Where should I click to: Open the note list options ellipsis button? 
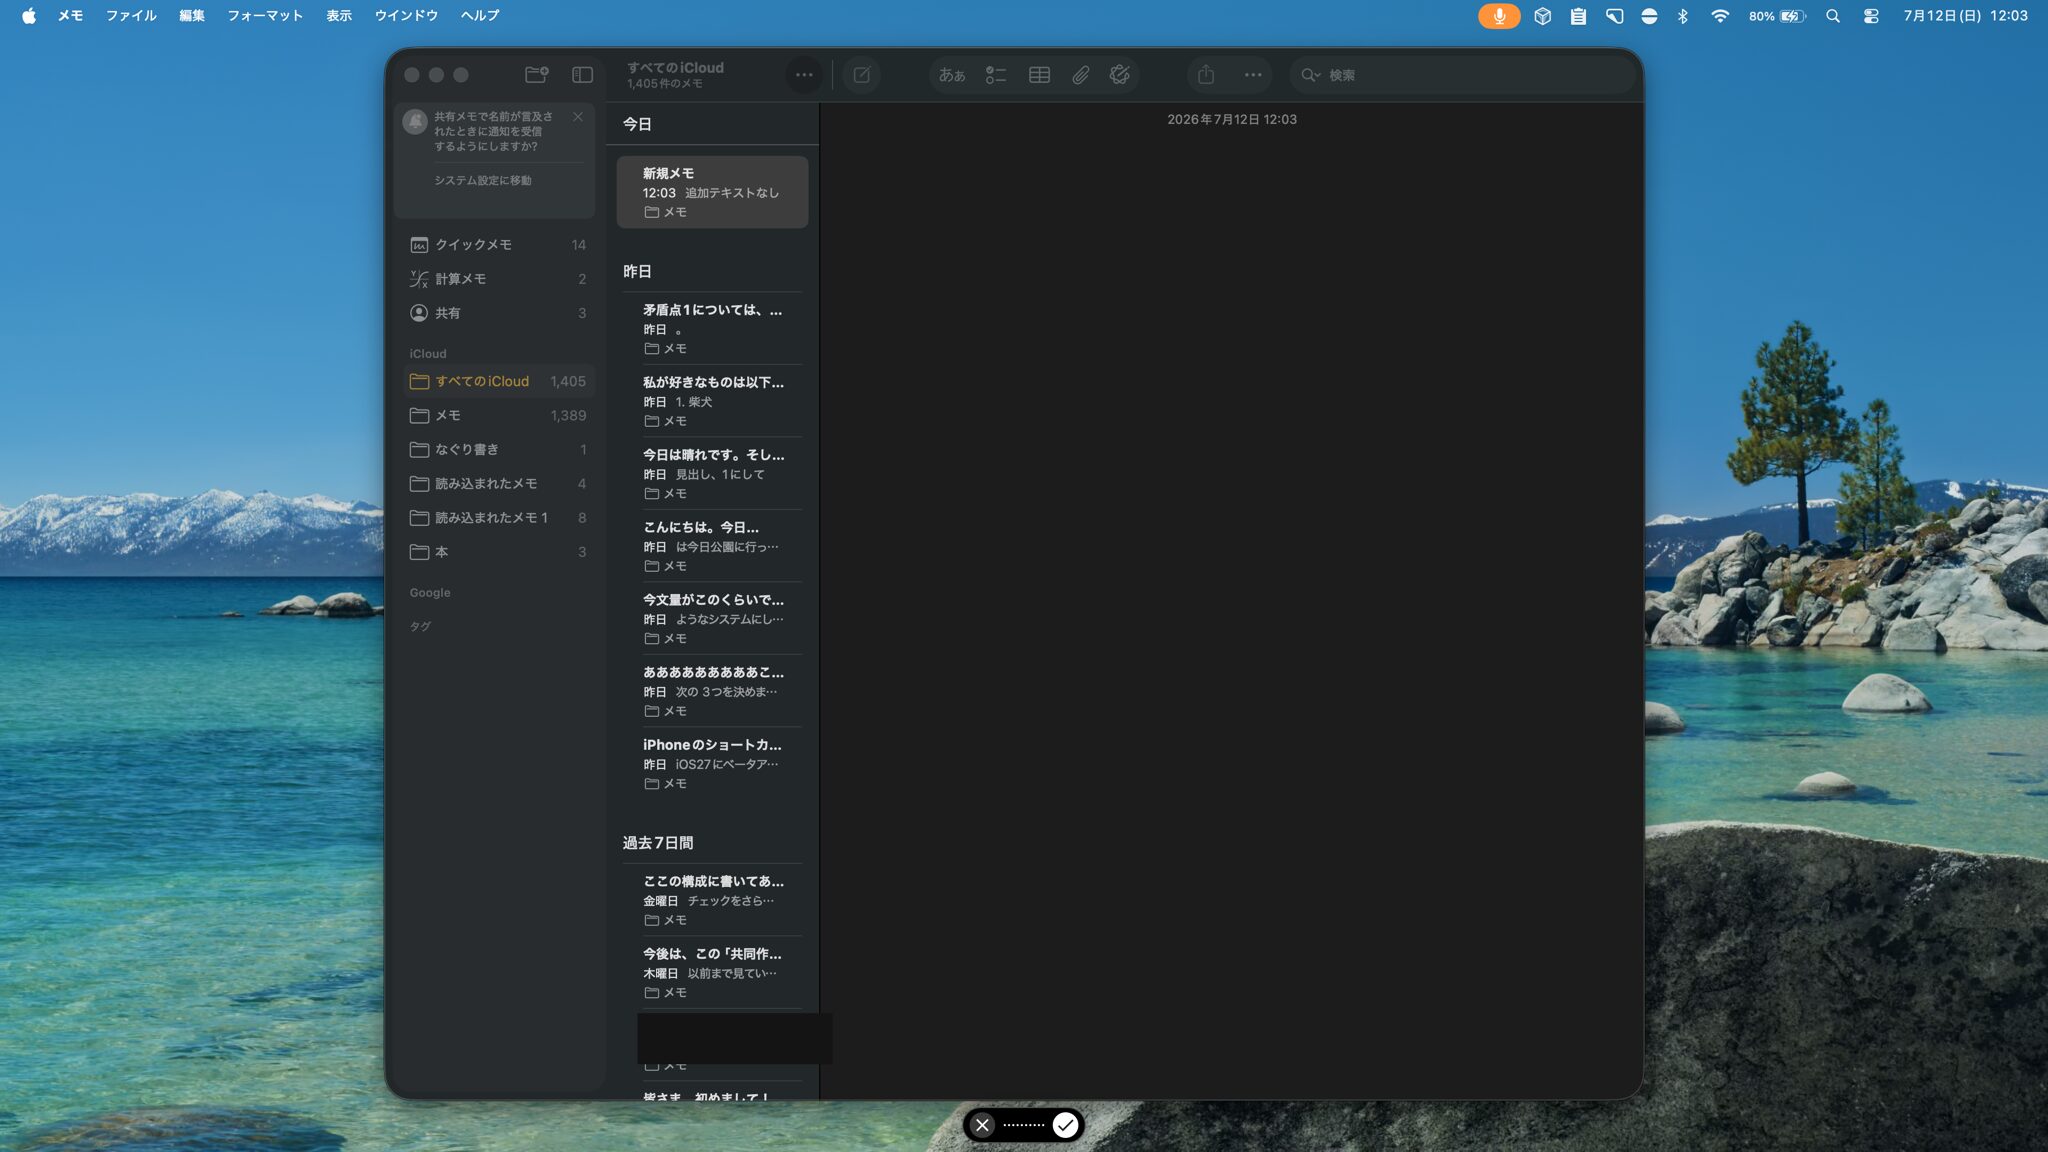[804, 75]
